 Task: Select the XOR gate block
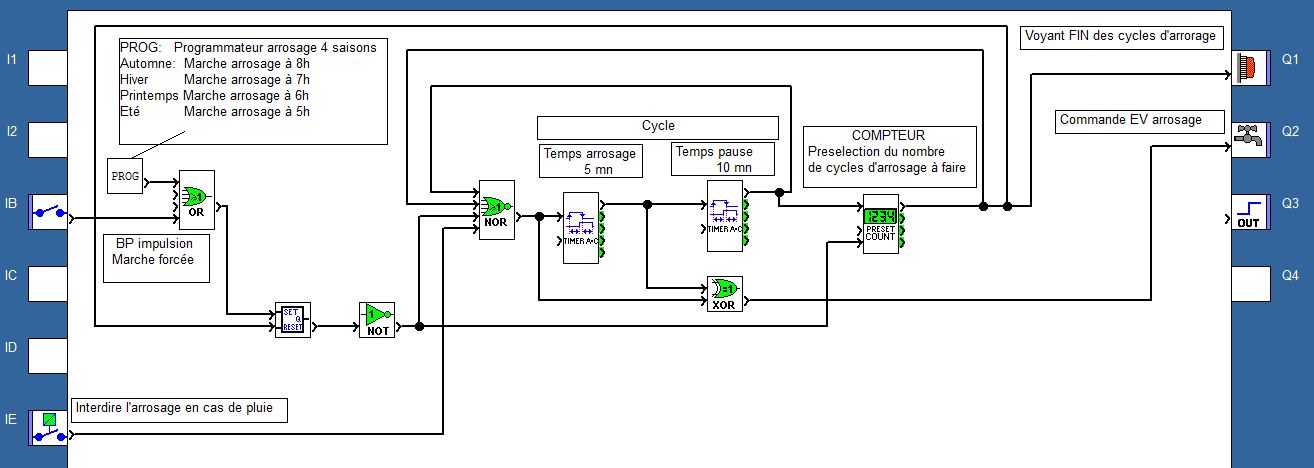click(724, 295)
